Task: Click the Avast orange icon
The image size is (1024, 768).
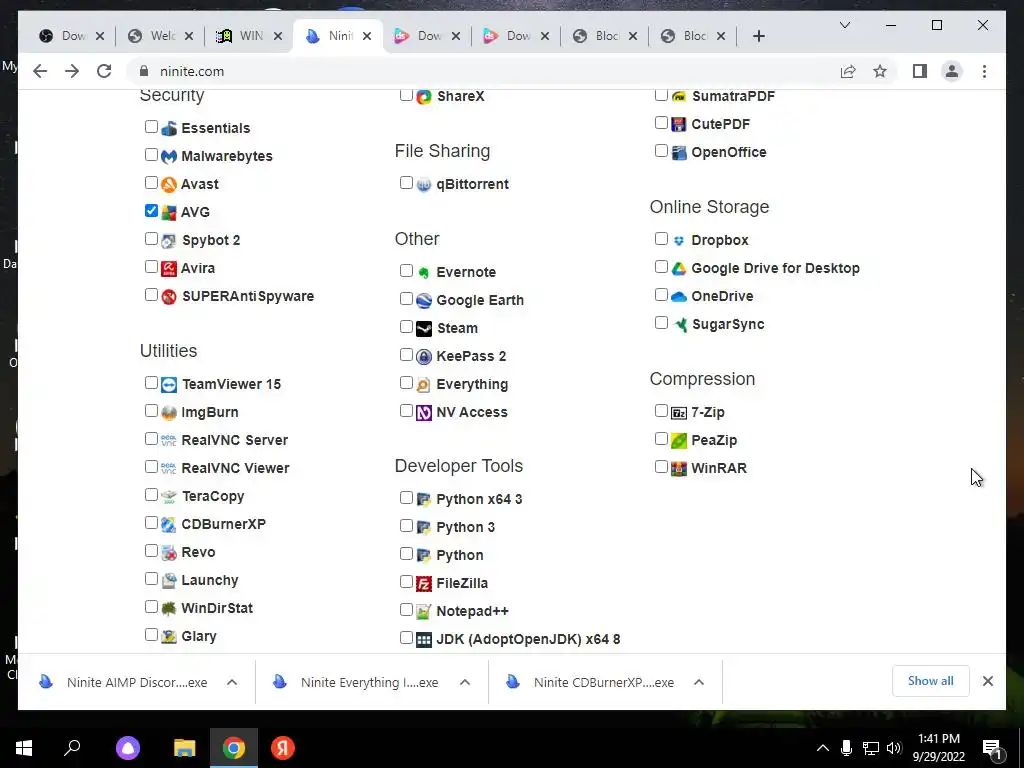Action: [168, 184]
